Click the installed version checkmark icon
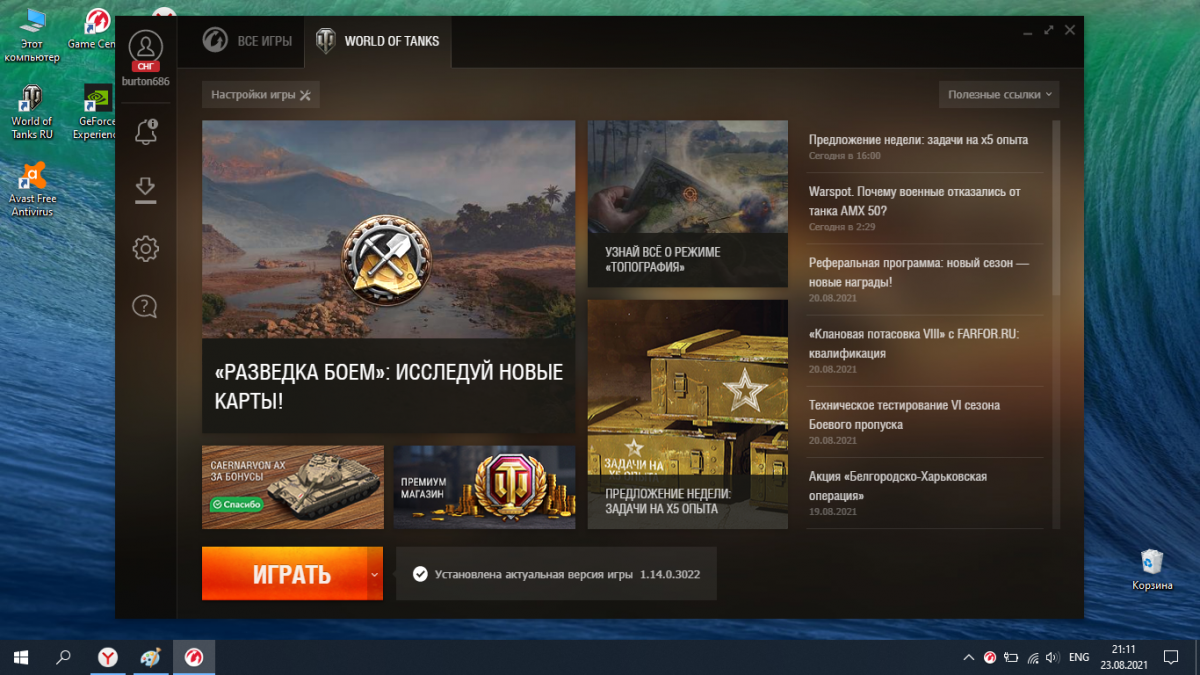The height and width of the screenshot is (675, 1200). pyautogui.click(x=420, y=574)
